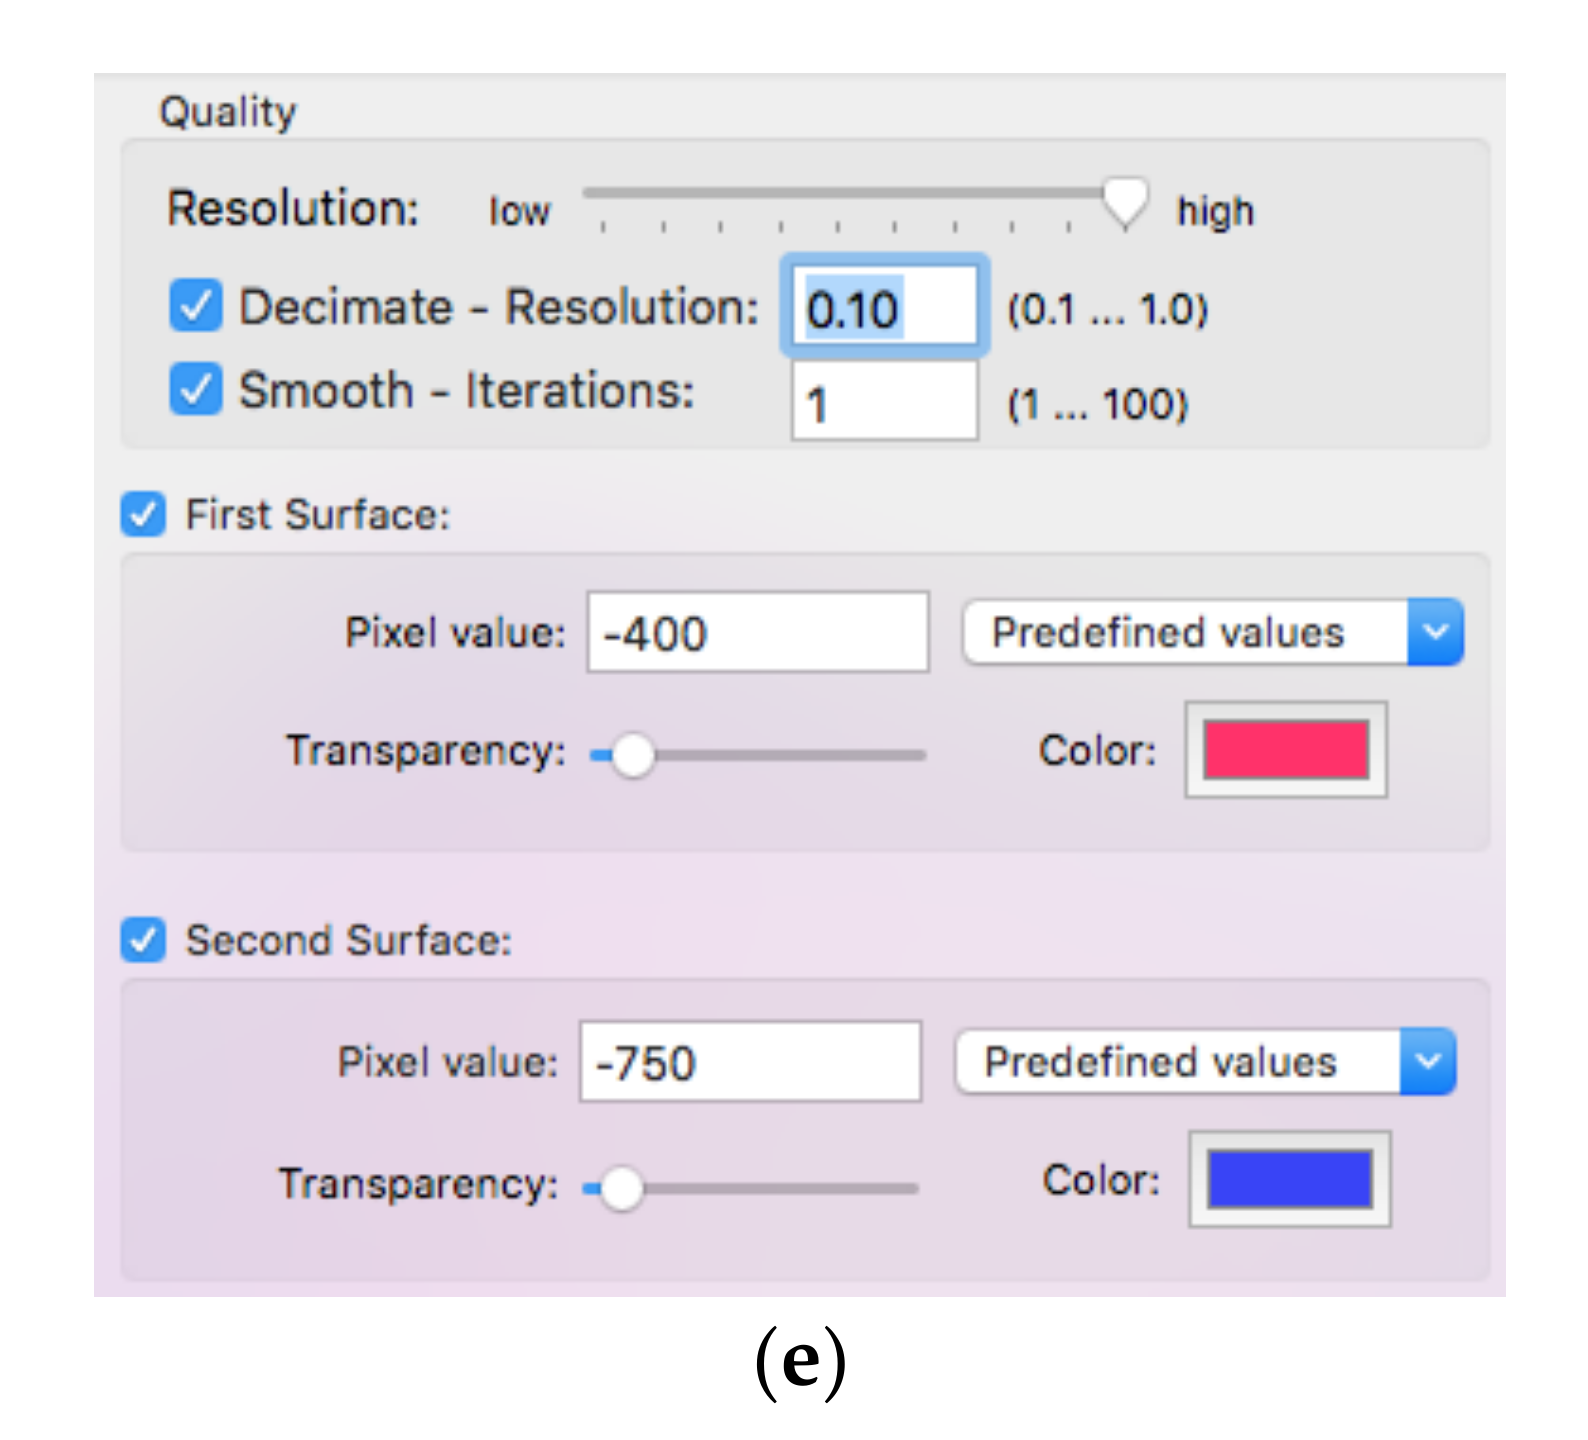1588x1440 pixels.
Task: Toggle the Decimate - Resolution checkbox
Action: click(x=195, y=306)
